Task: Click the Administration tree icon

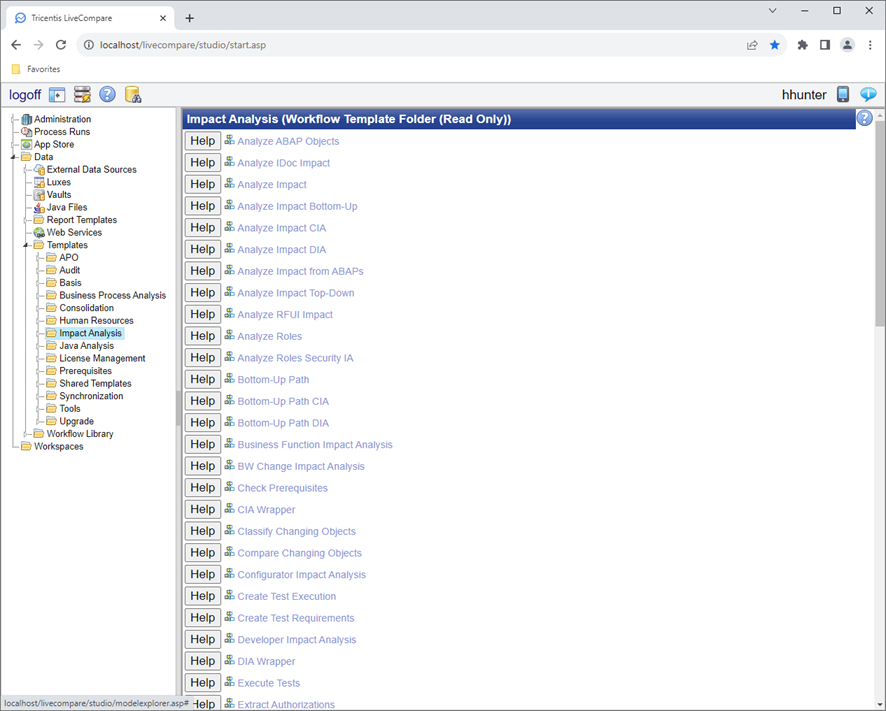Action: pyautogui.click(x=27, y=119)
